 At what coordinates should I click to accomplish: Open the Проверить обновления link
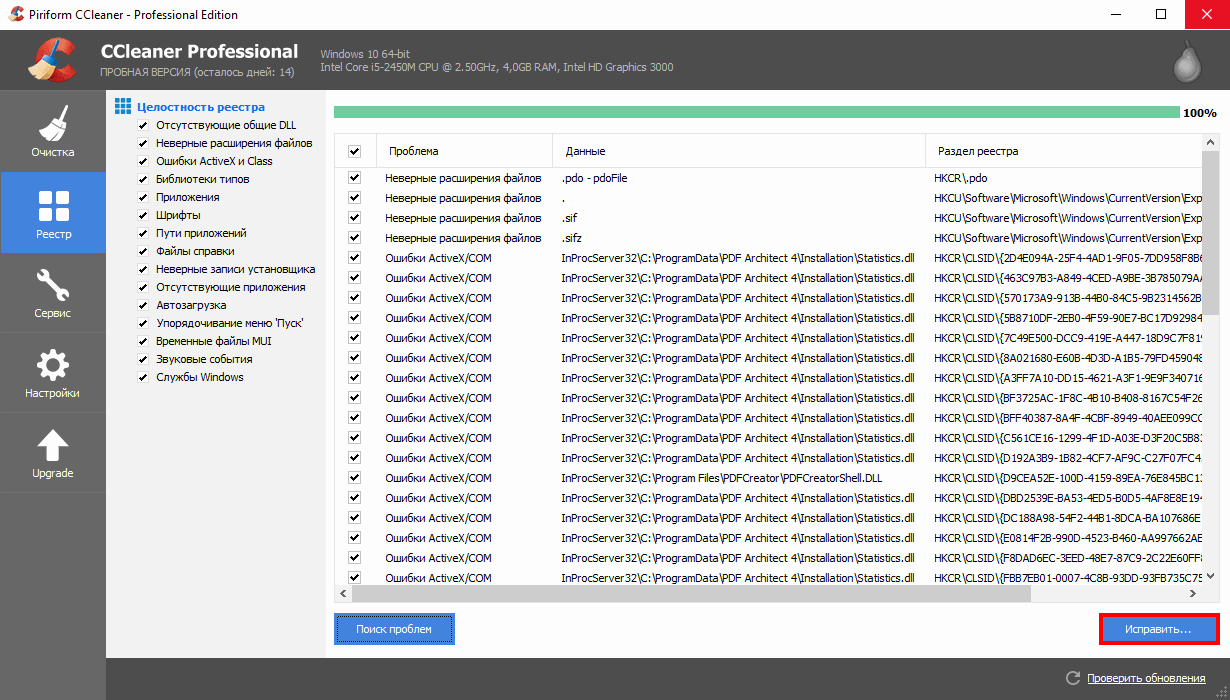pyautogui.click(x=1146, y=678)
